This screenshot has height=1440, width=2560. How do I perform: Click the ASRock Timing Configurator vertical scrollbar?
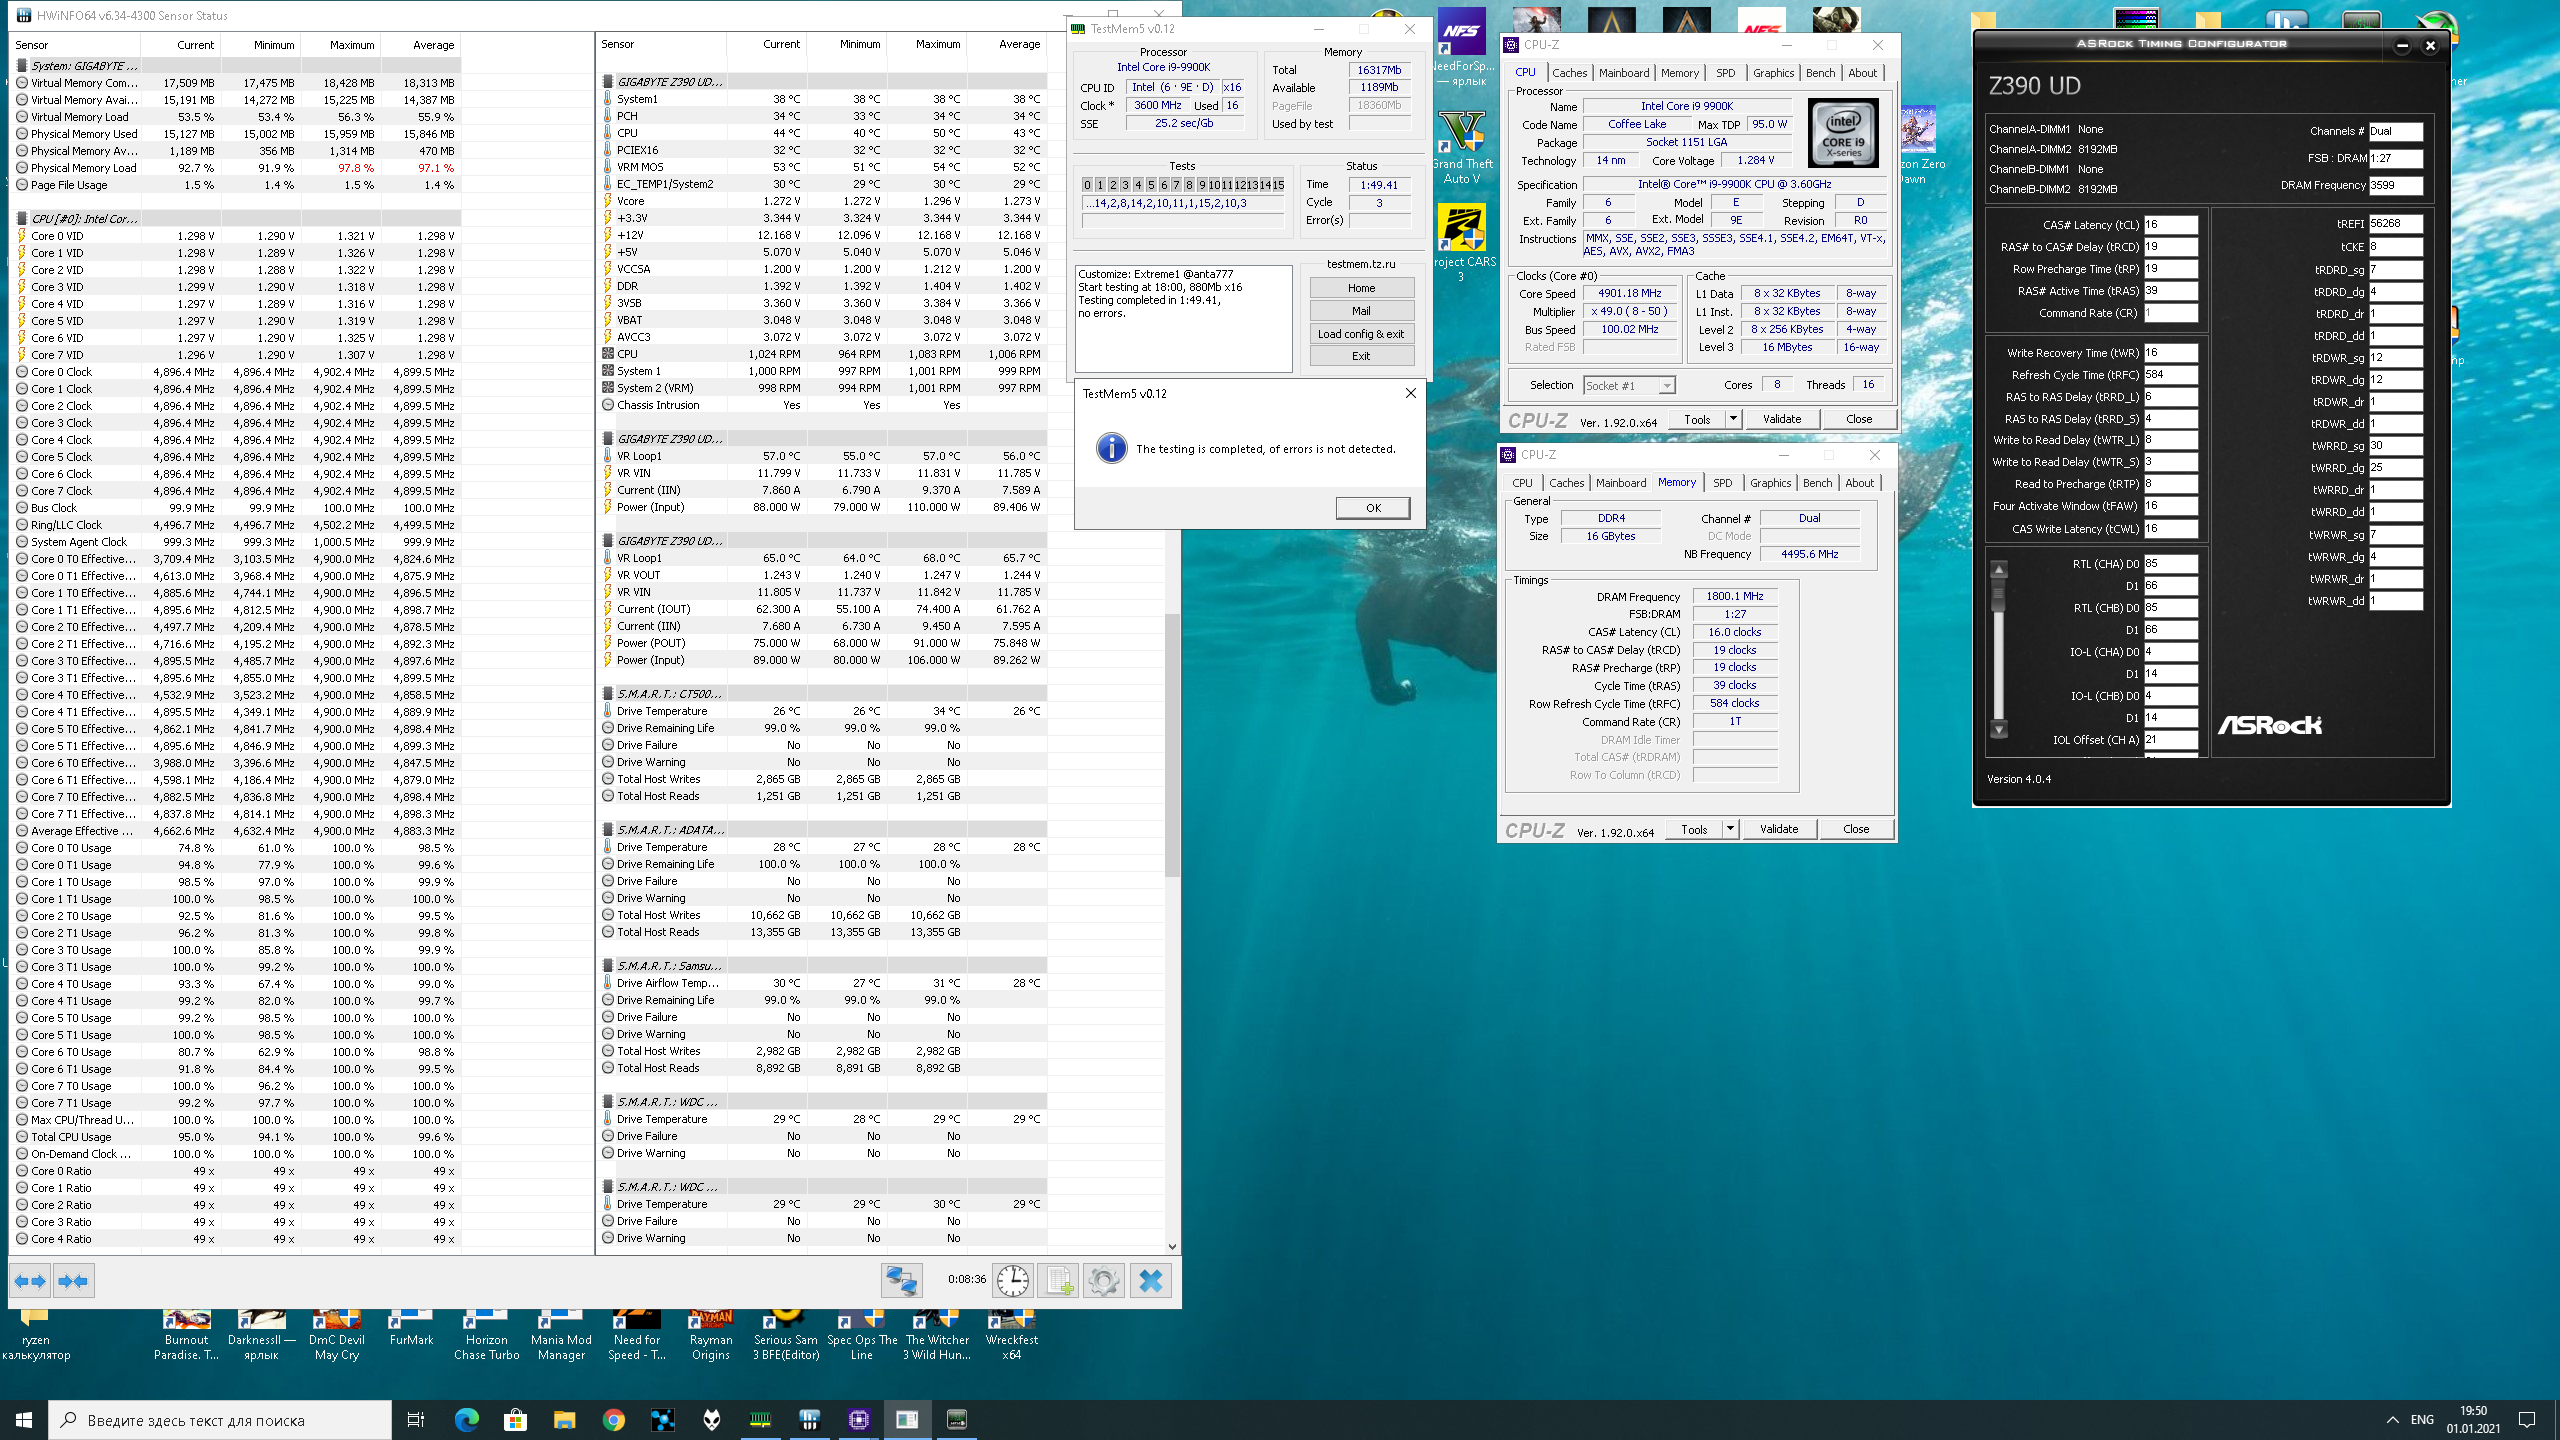[x=1999, y=650]
